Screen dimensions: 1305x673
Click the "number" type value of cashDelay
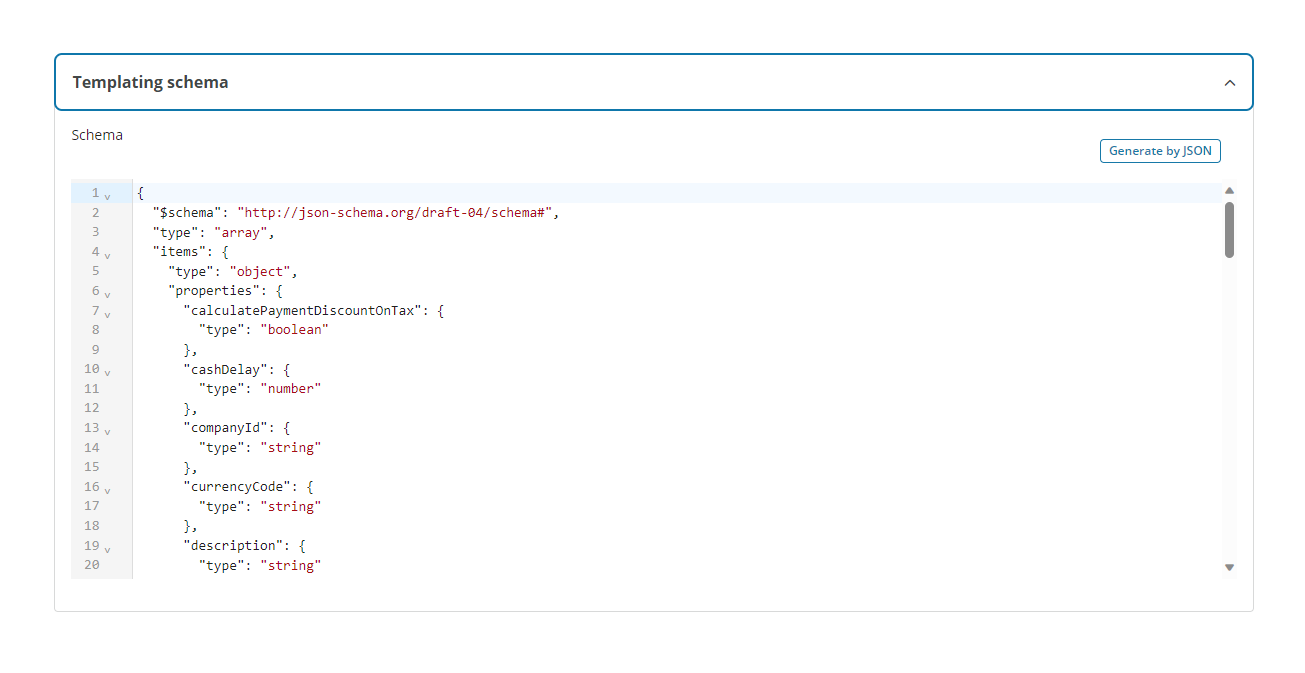292,388
